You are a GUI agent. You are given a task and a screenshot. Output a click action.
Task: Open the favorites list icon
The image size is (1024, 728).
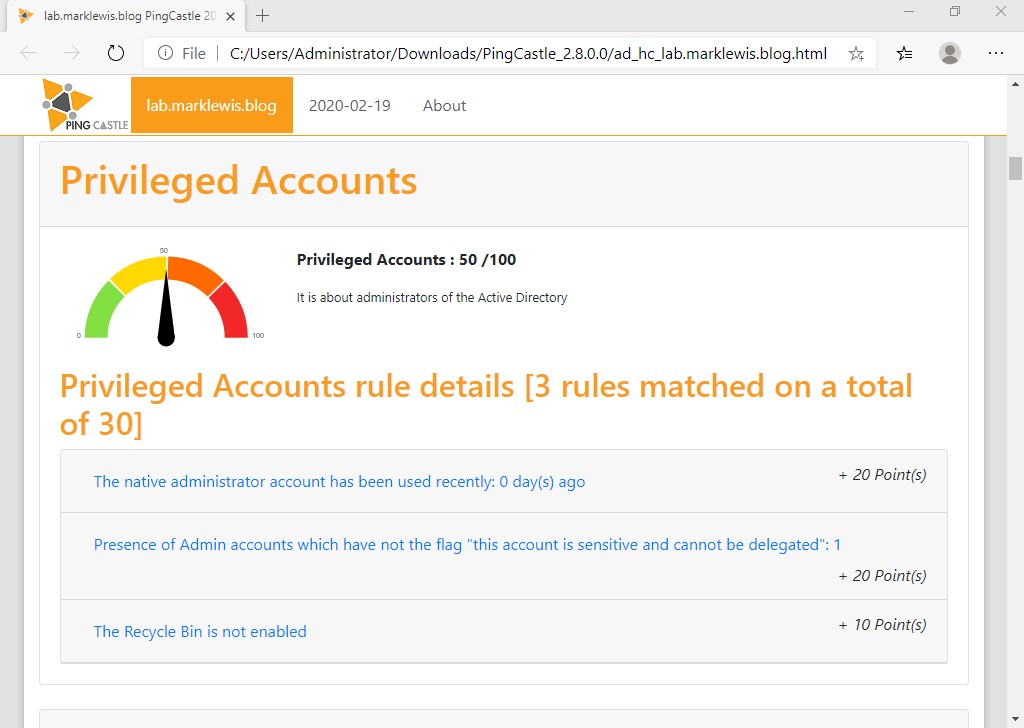pyautogui.click(x=904, y=53)
